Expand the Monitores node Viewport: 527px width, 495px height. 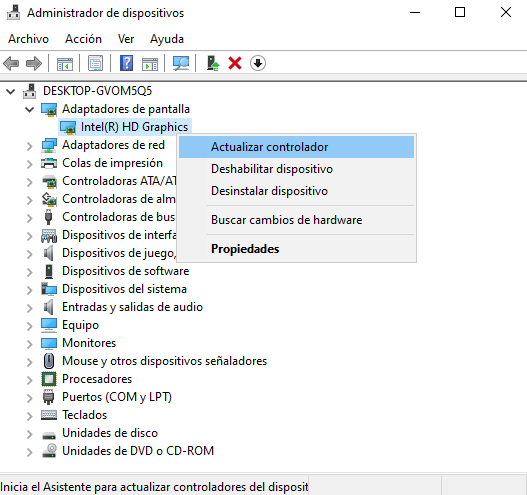pos(30,344)
